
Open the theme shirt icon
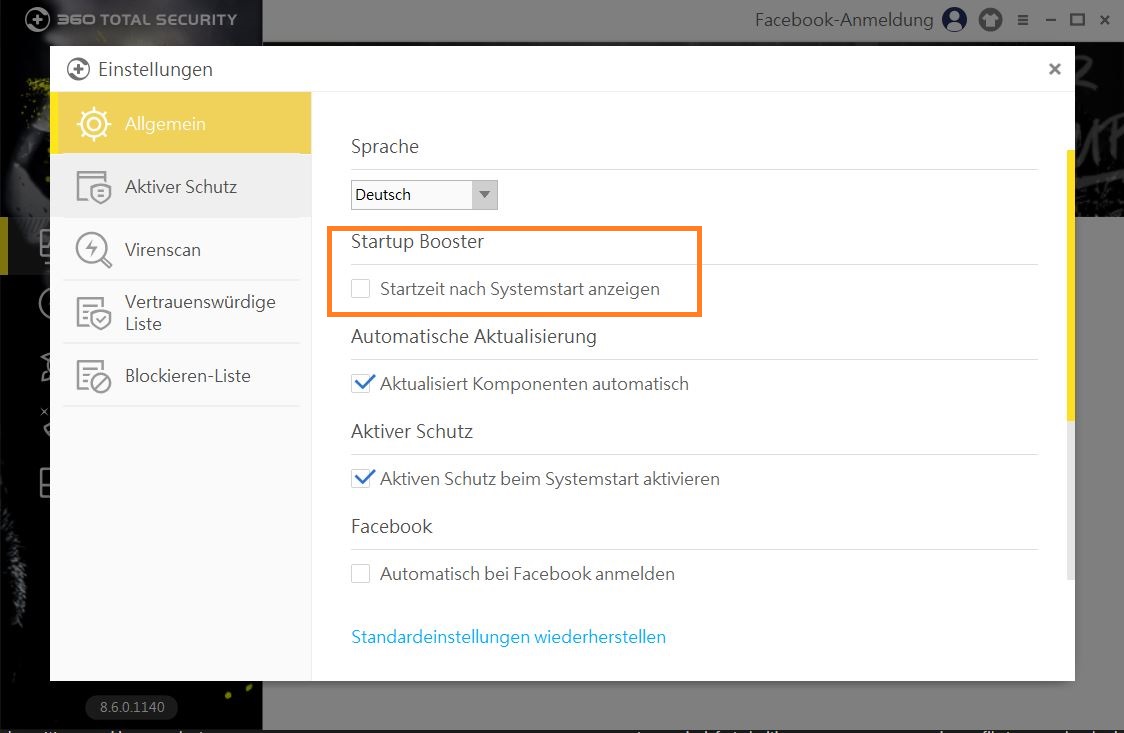point(990,19)
